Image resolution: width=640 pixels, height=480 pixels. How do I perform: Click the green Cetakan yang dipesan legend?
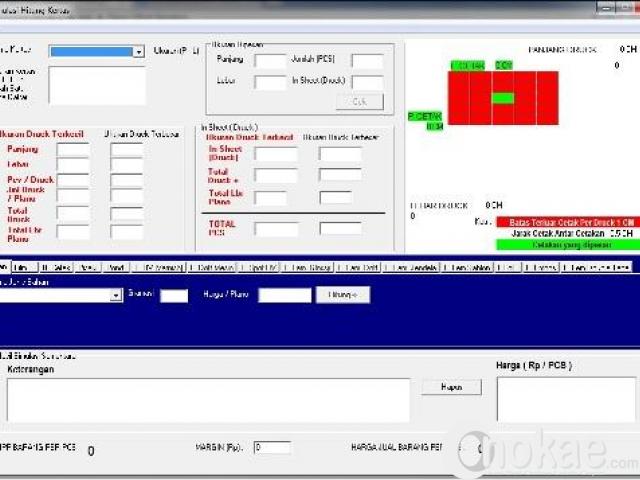(565, 245)
